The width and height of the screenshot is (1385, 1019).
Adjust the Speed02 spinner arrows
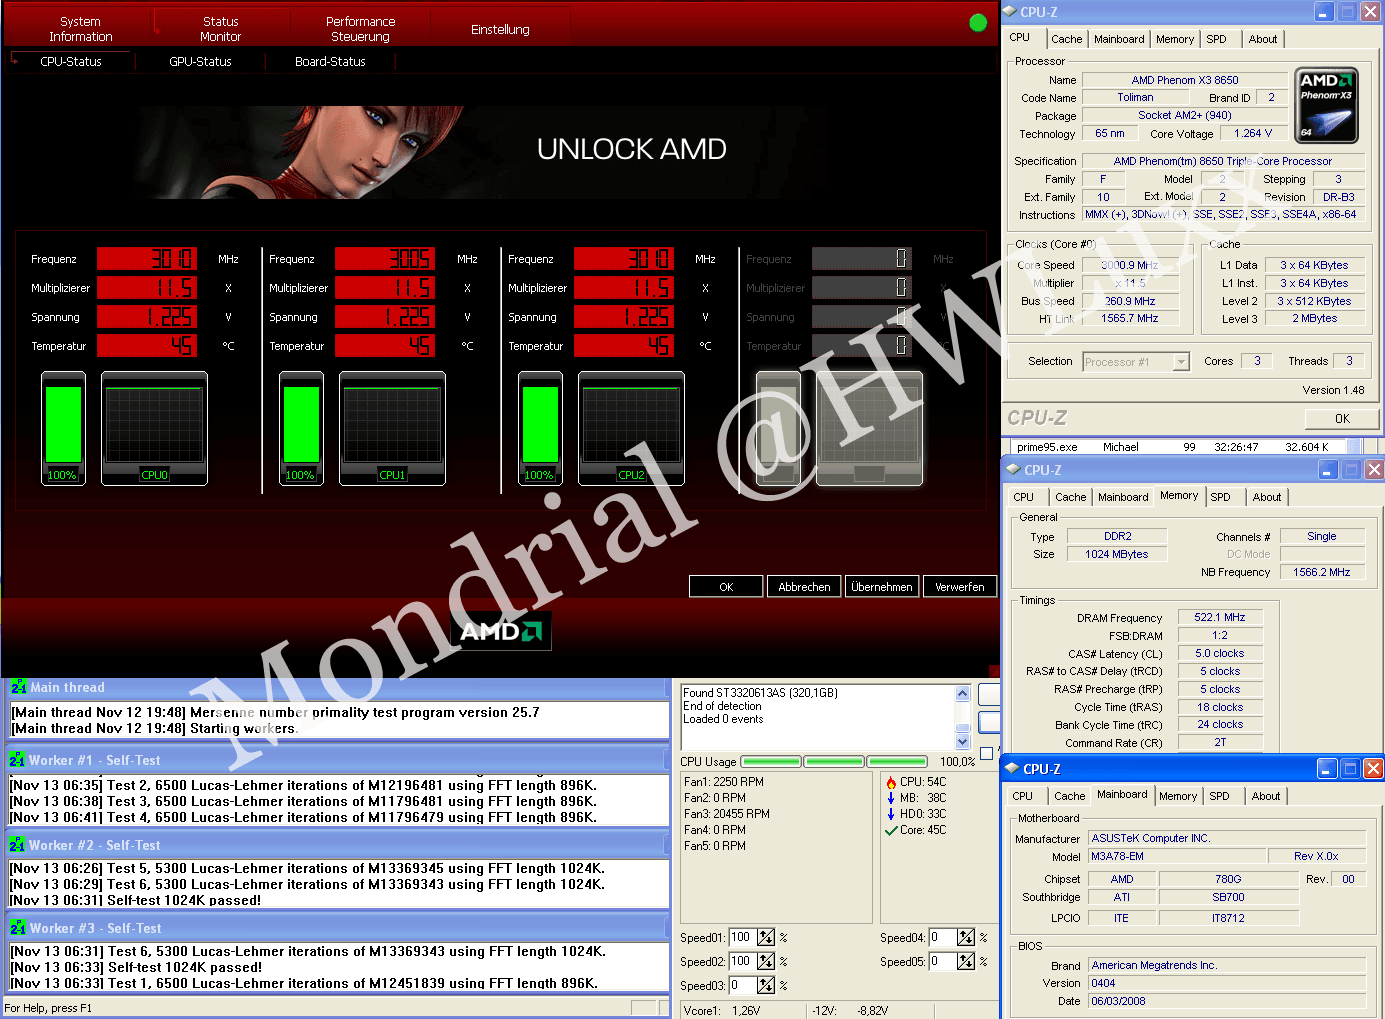(766, 961)
